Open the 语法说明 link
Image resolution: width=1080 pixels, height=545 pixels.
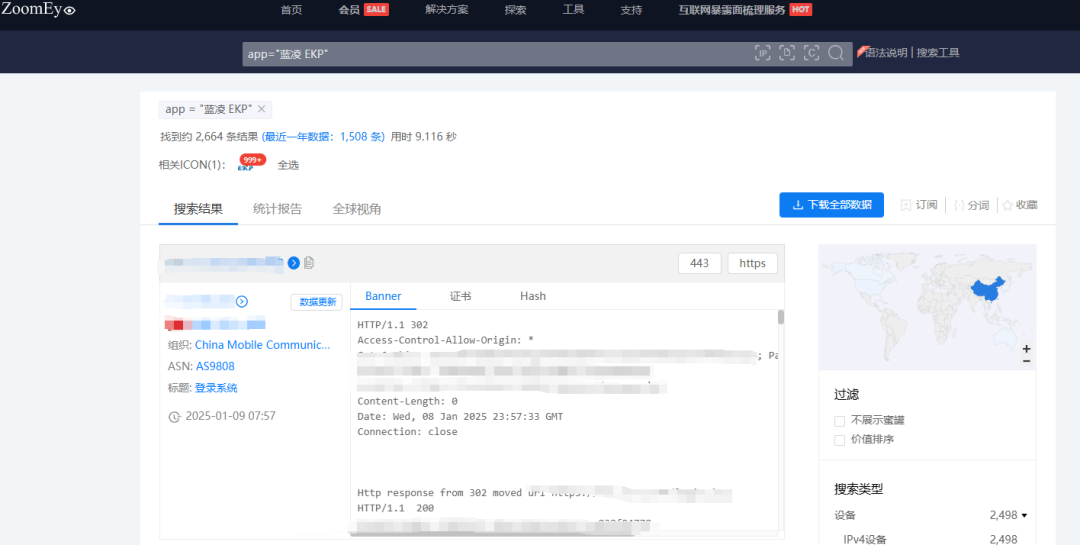point(886,52)
